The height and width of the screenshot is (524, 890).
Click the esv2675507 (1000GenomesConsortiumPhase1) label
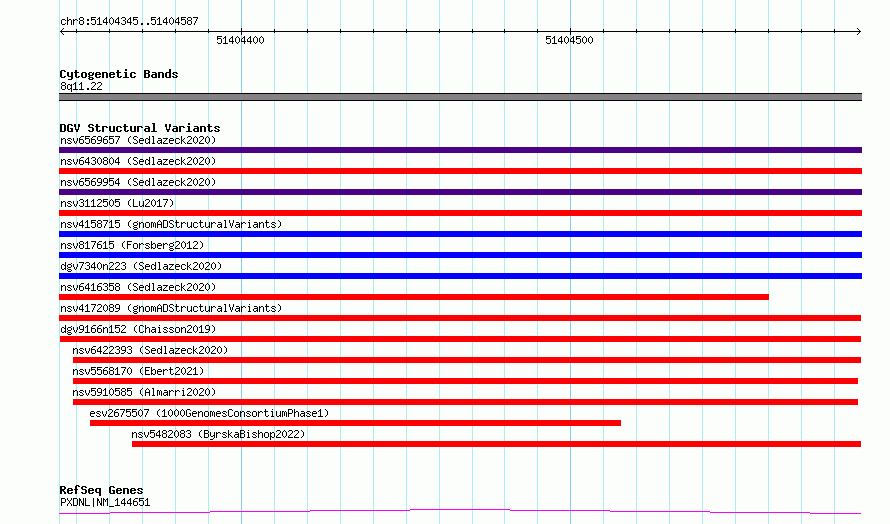click(x=209, y=413)
